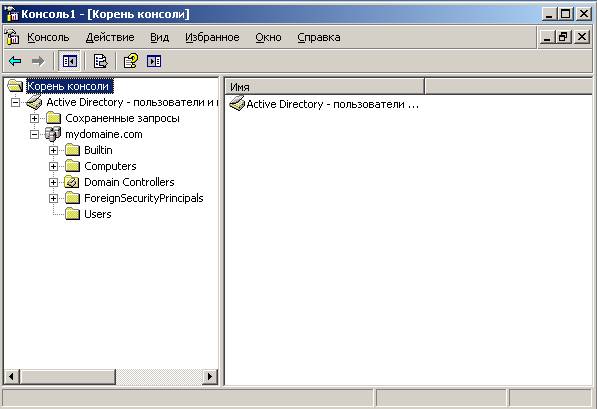Viewport: 597px width, 409px height.
Task: Expand the Сохраненные запросы node
Action: click(34, 118)
